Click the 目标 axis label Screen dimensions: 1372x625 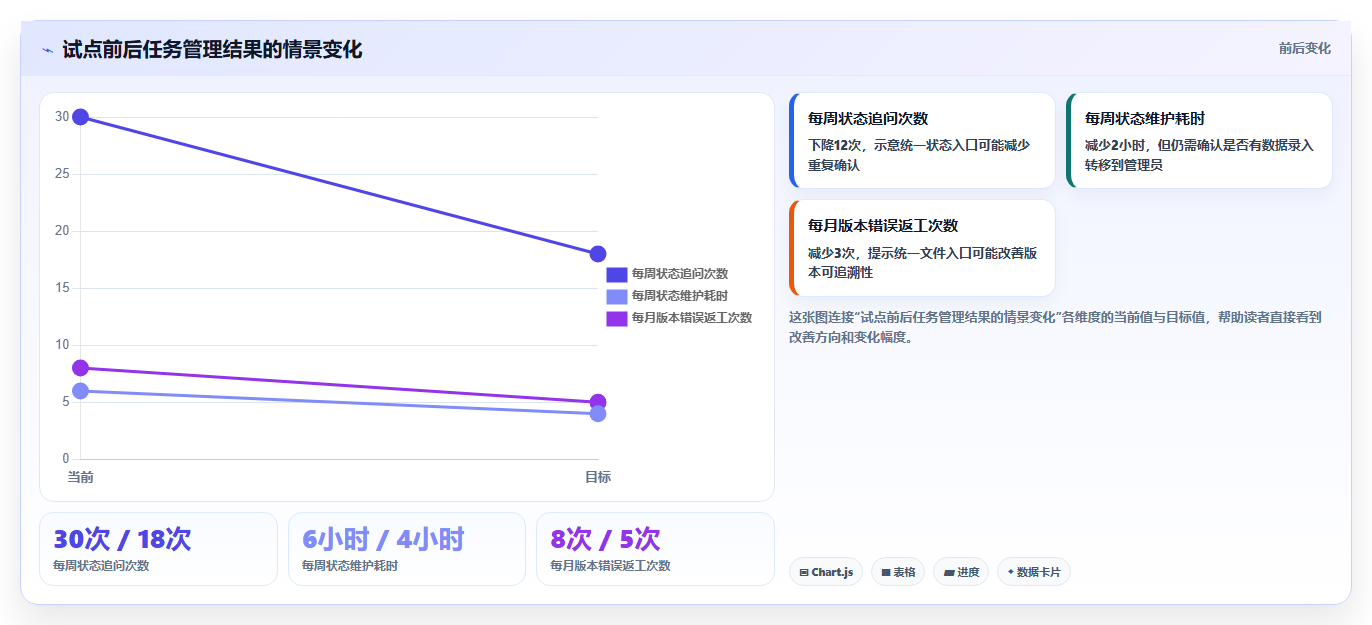tap(598, 477)
